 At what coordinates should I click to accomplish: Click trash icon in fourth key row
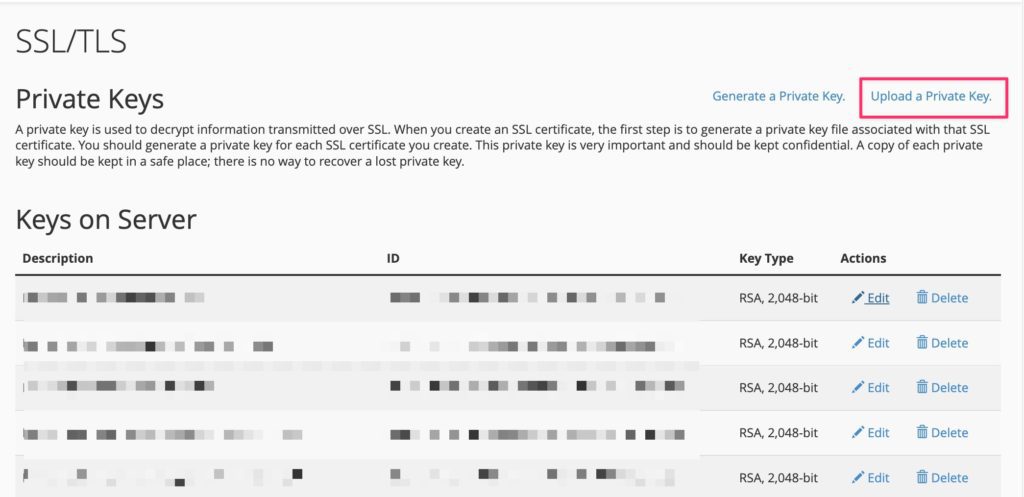[922, 433]
